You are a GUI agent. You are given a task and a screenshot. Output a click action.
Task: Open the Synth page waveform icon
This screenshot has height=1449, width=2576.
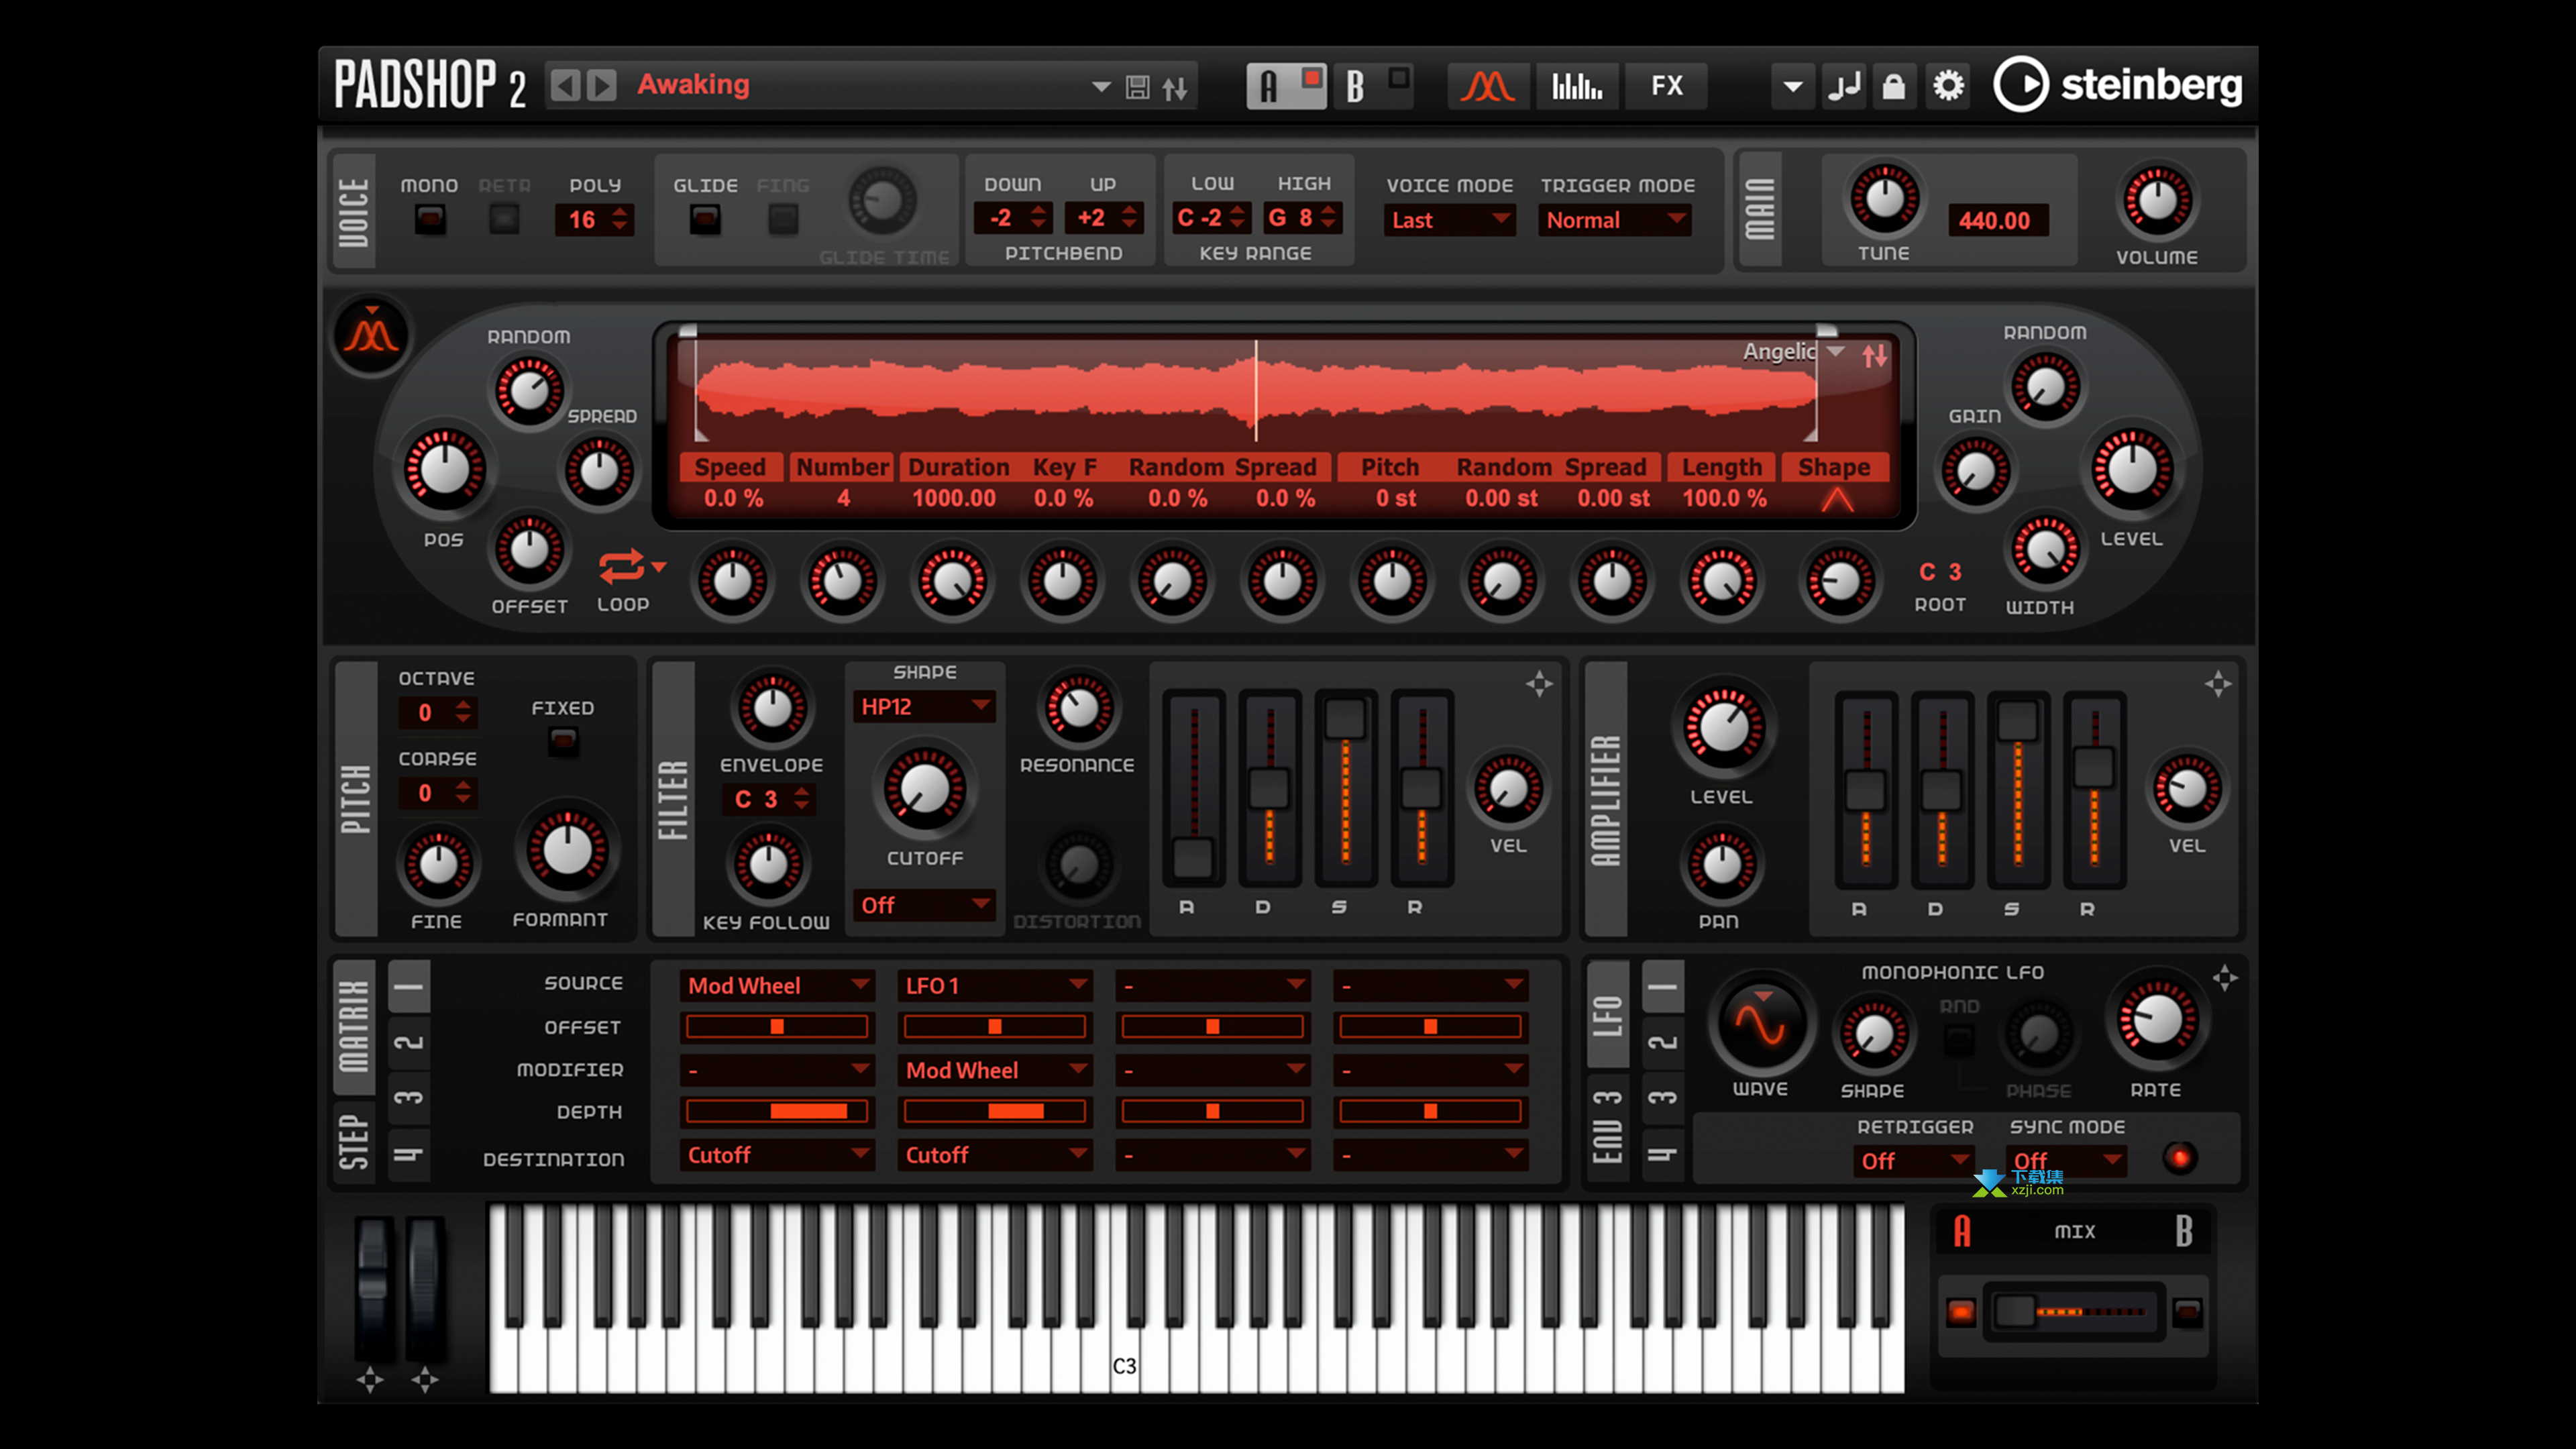[1487, 86]
